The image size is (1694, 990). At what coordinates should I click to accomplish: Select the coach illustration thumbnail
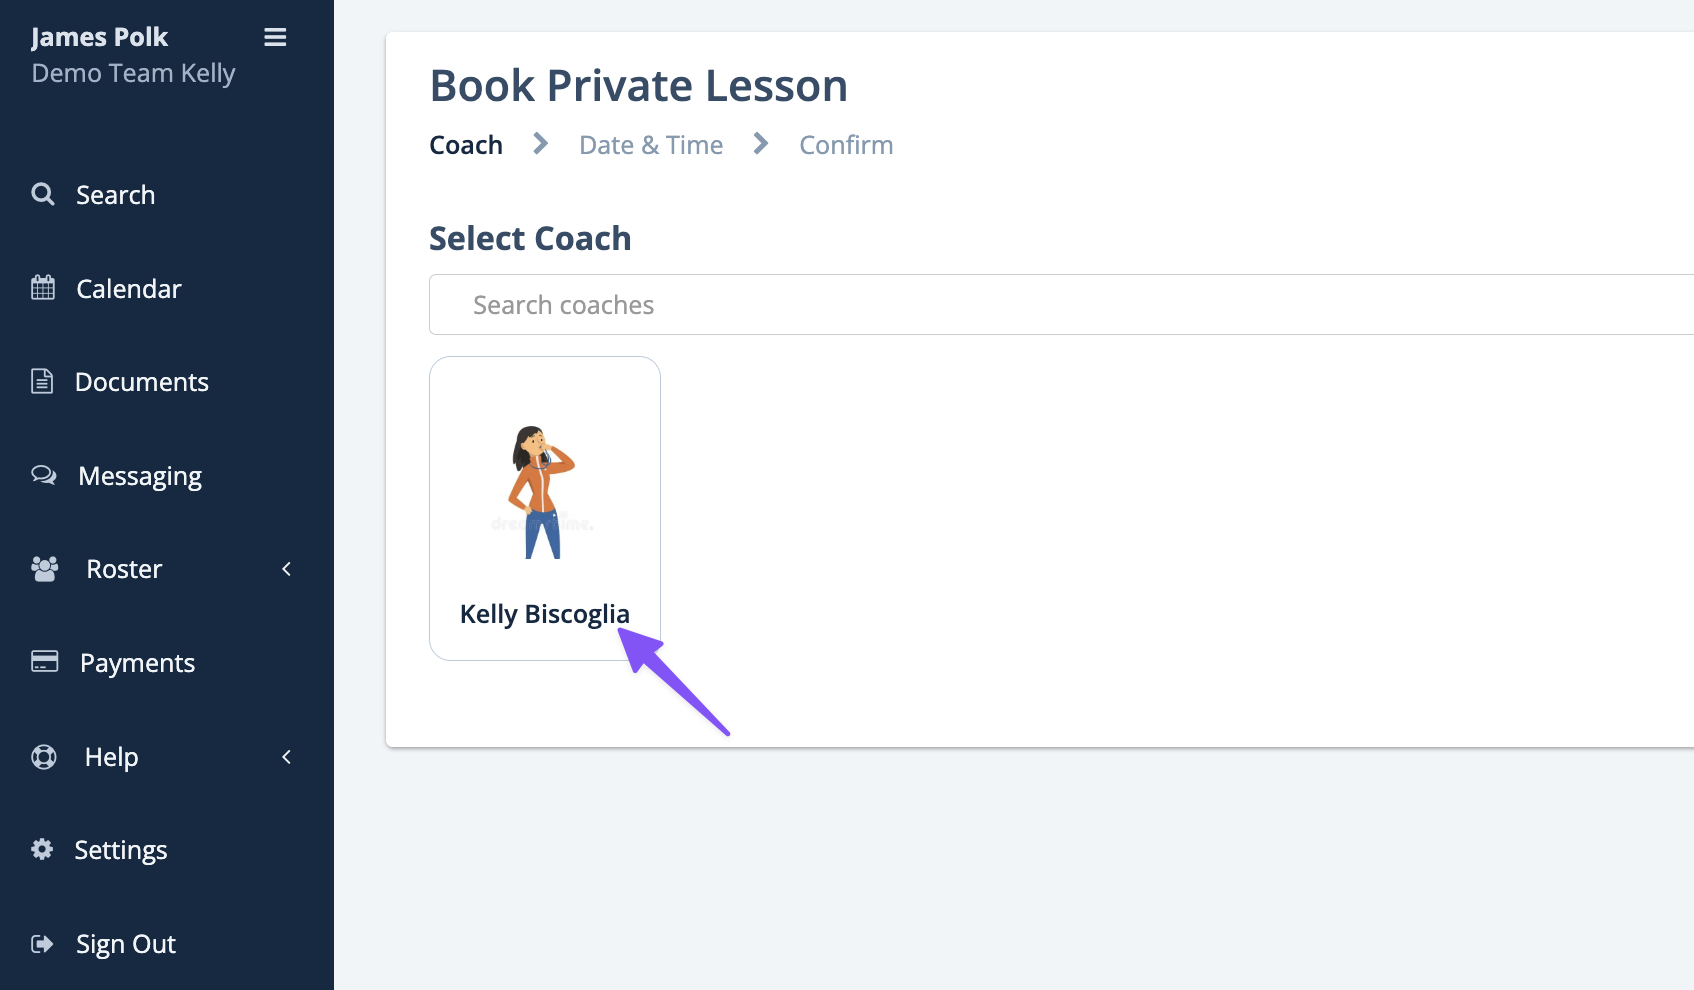point(543,492)
